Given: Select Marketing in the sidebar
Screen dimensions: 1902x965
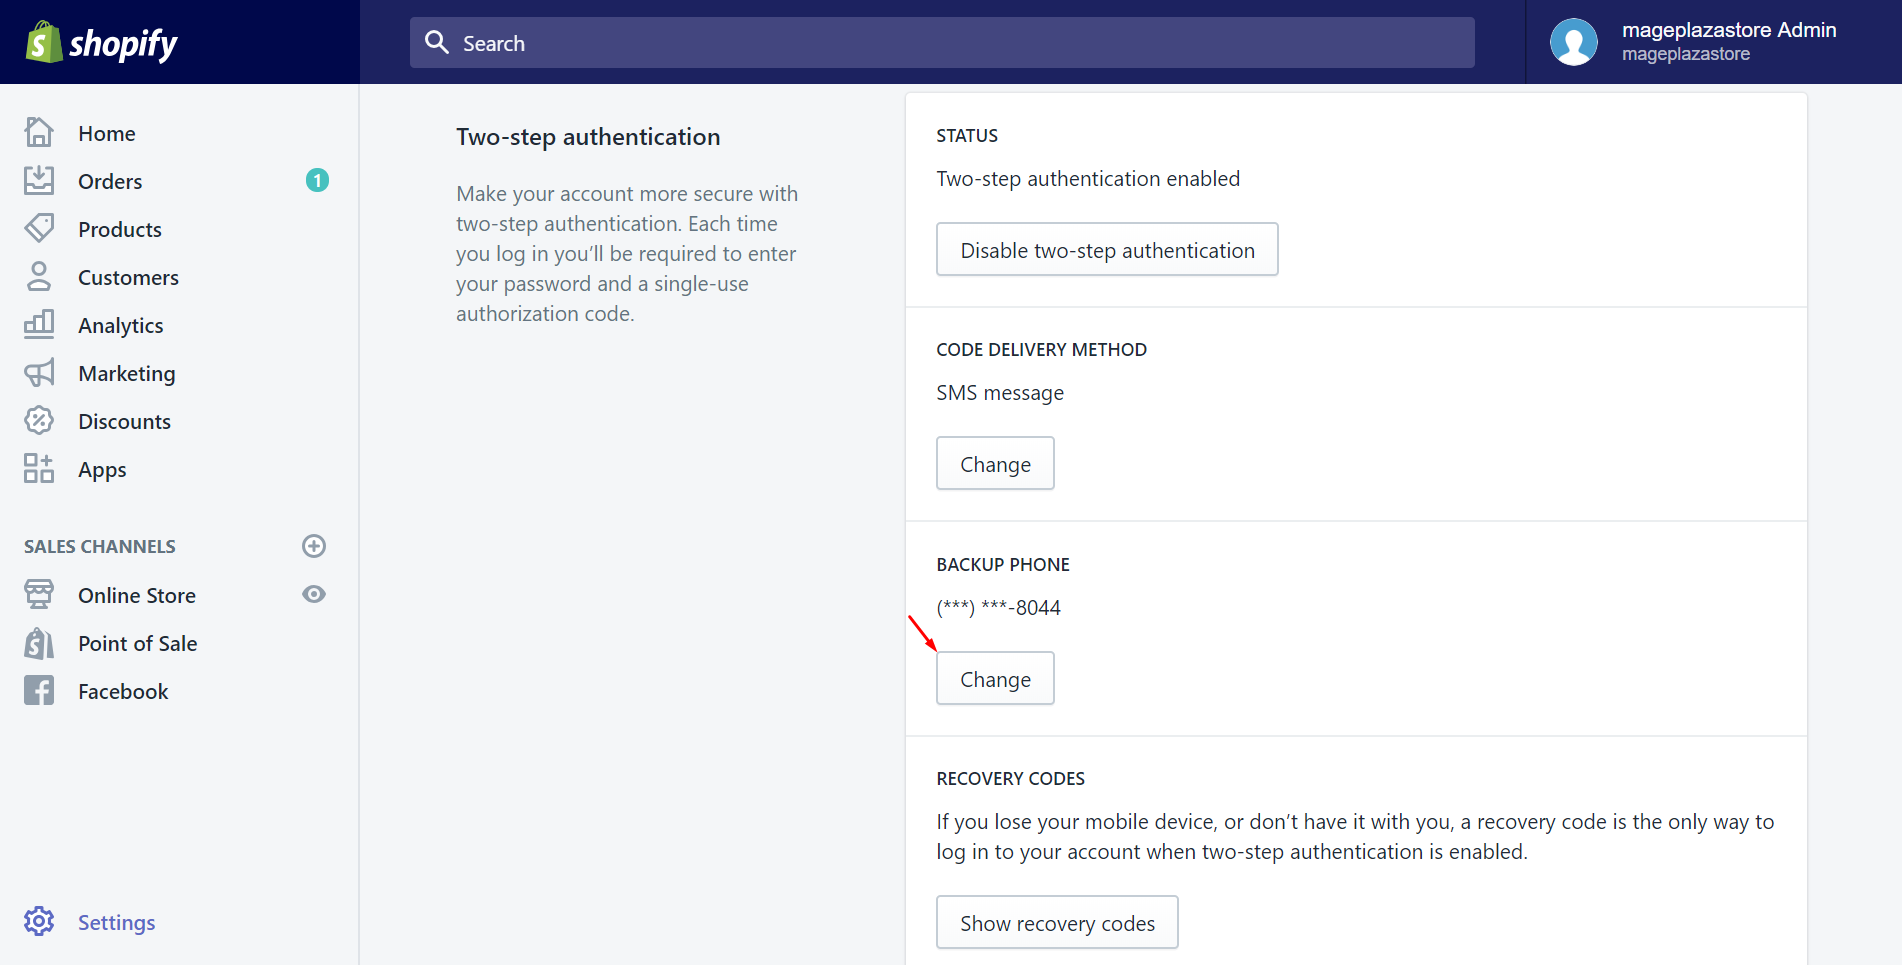Looking at the screenshot, I should (x=127, y=374).
